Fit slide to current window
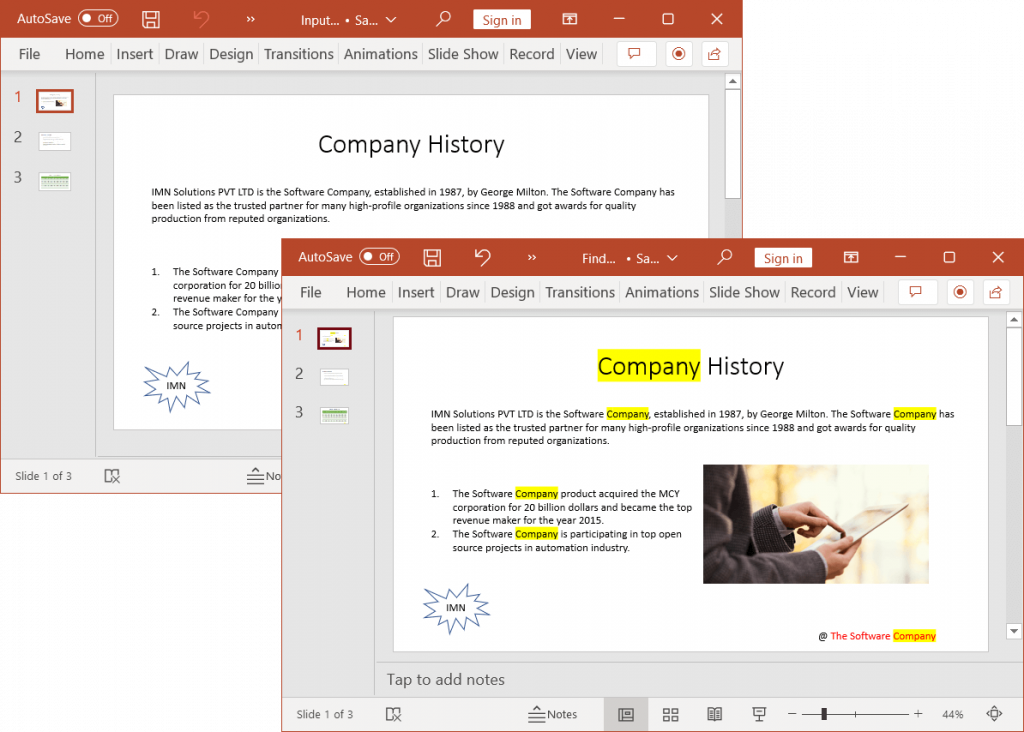Screen dimensions: 1024x732 [994, 714]
